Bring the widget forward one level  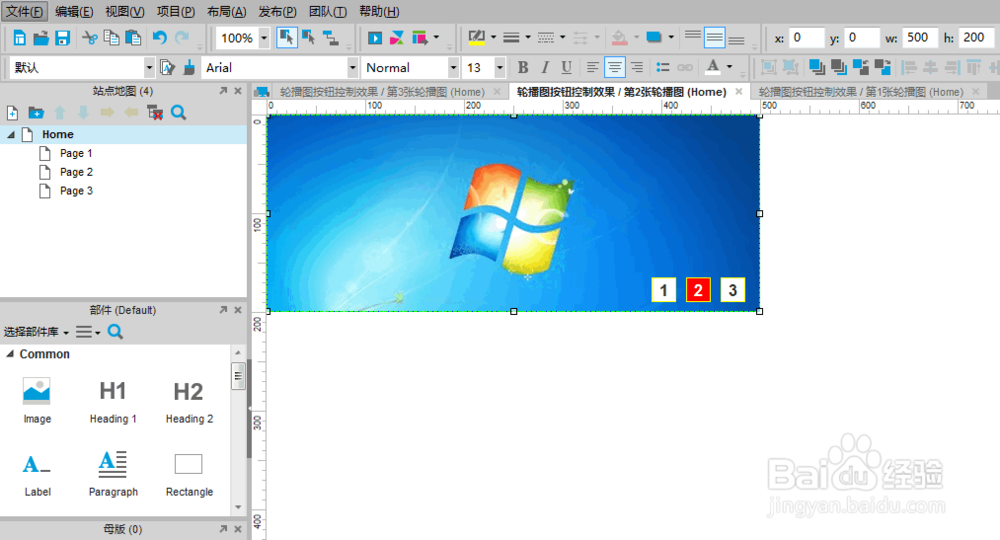point(860,67)
